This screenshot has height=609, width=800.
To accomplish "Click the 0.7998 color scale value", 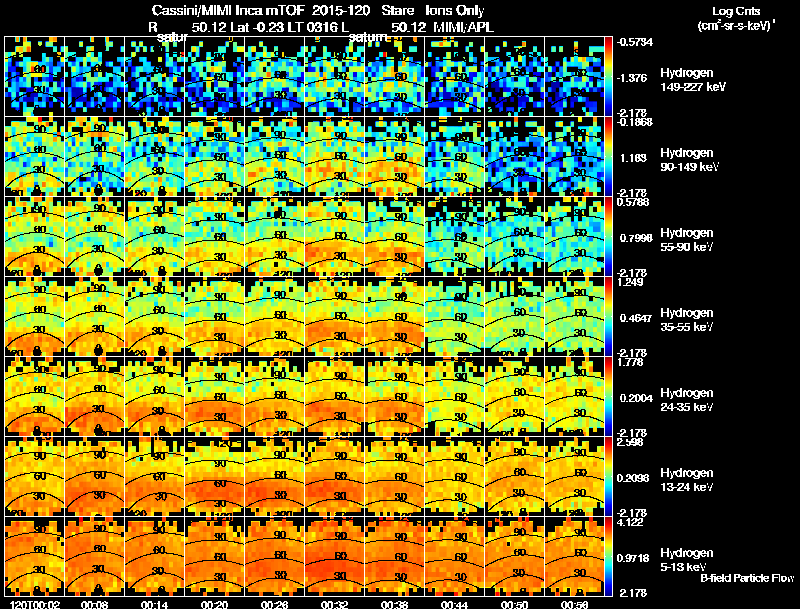I will 636,238.
